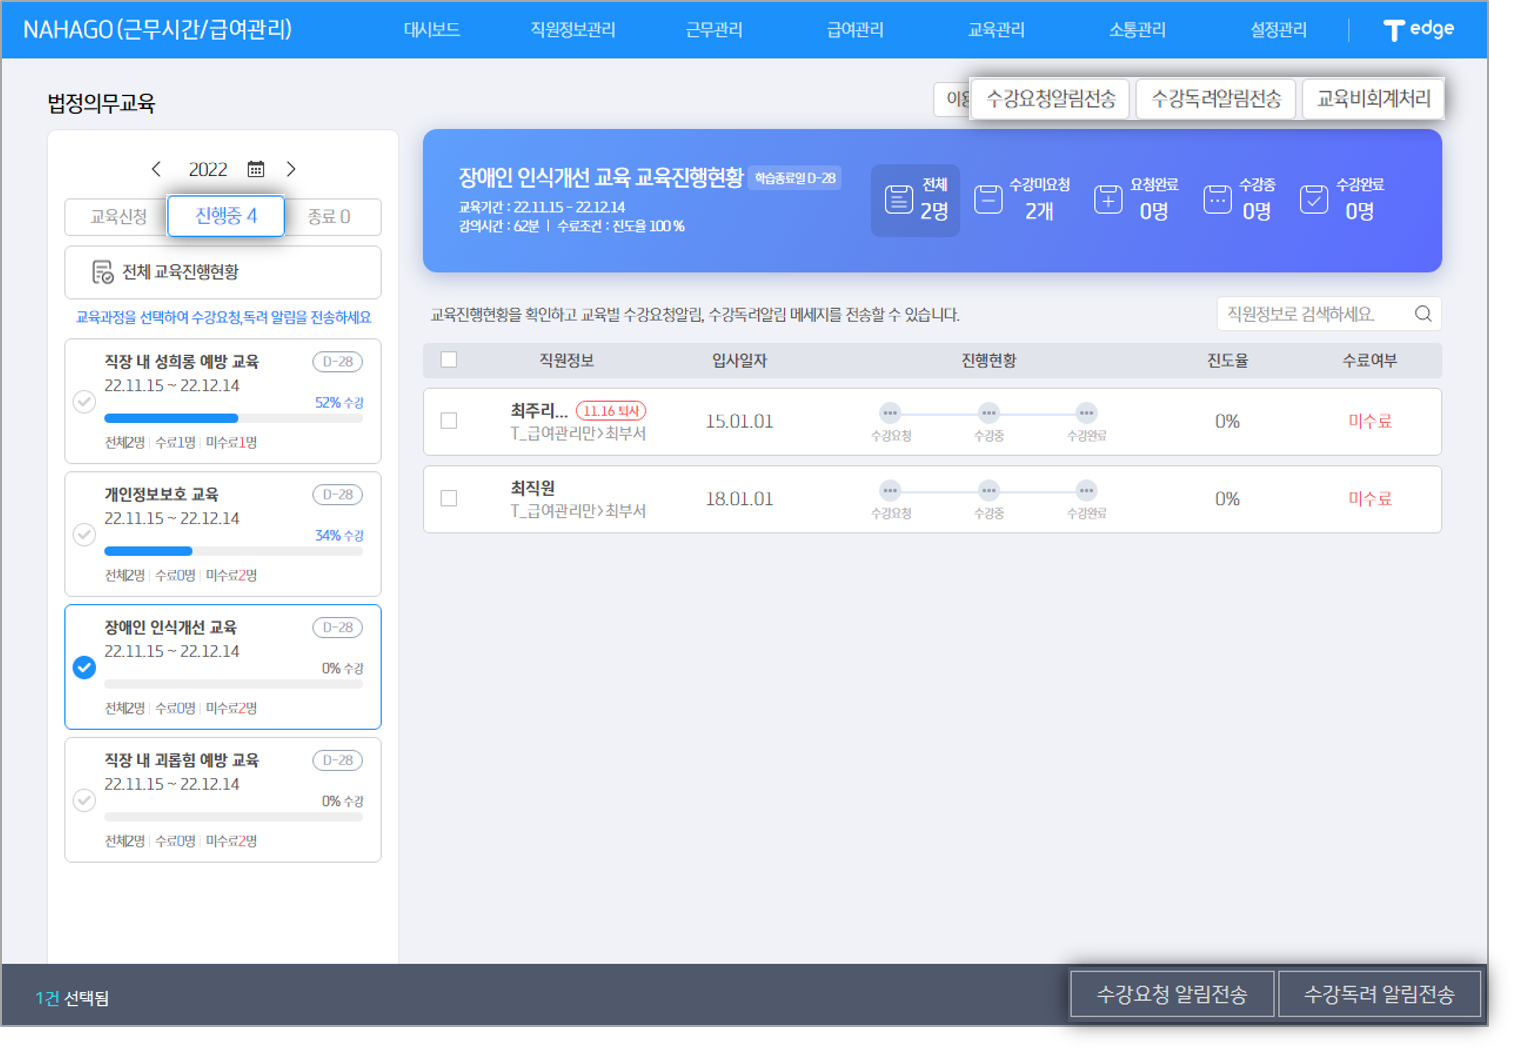Select the 전체 2명 status icon
The width and height of the screenshot is (1517, 1054).
[899, 199]
